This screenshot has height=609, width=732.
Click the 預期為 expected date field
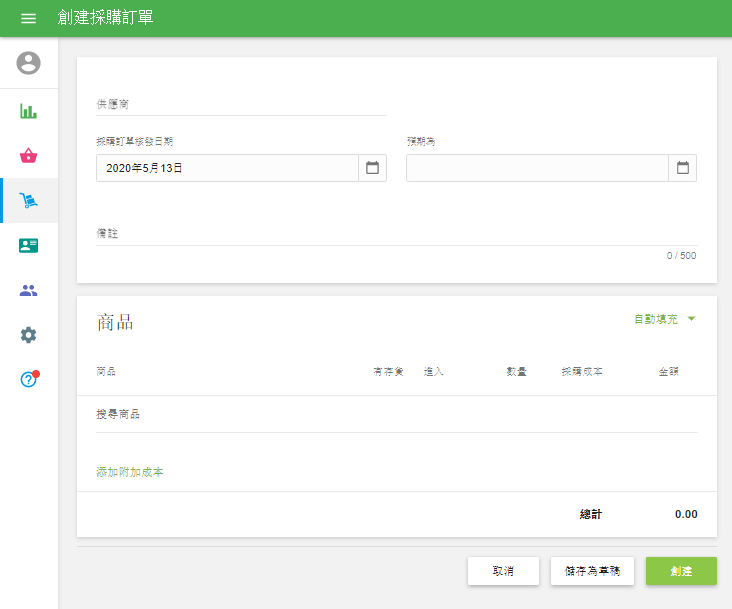tap(537, 168)
